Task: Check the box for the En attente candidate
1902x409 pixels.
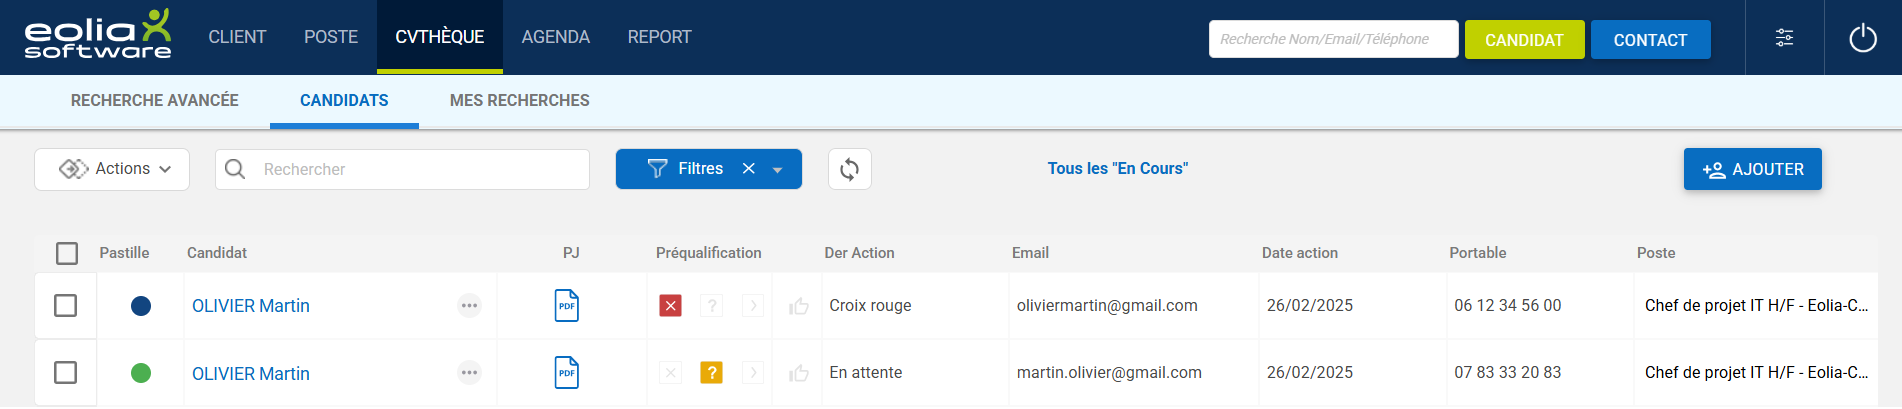Action: point(66,373)
